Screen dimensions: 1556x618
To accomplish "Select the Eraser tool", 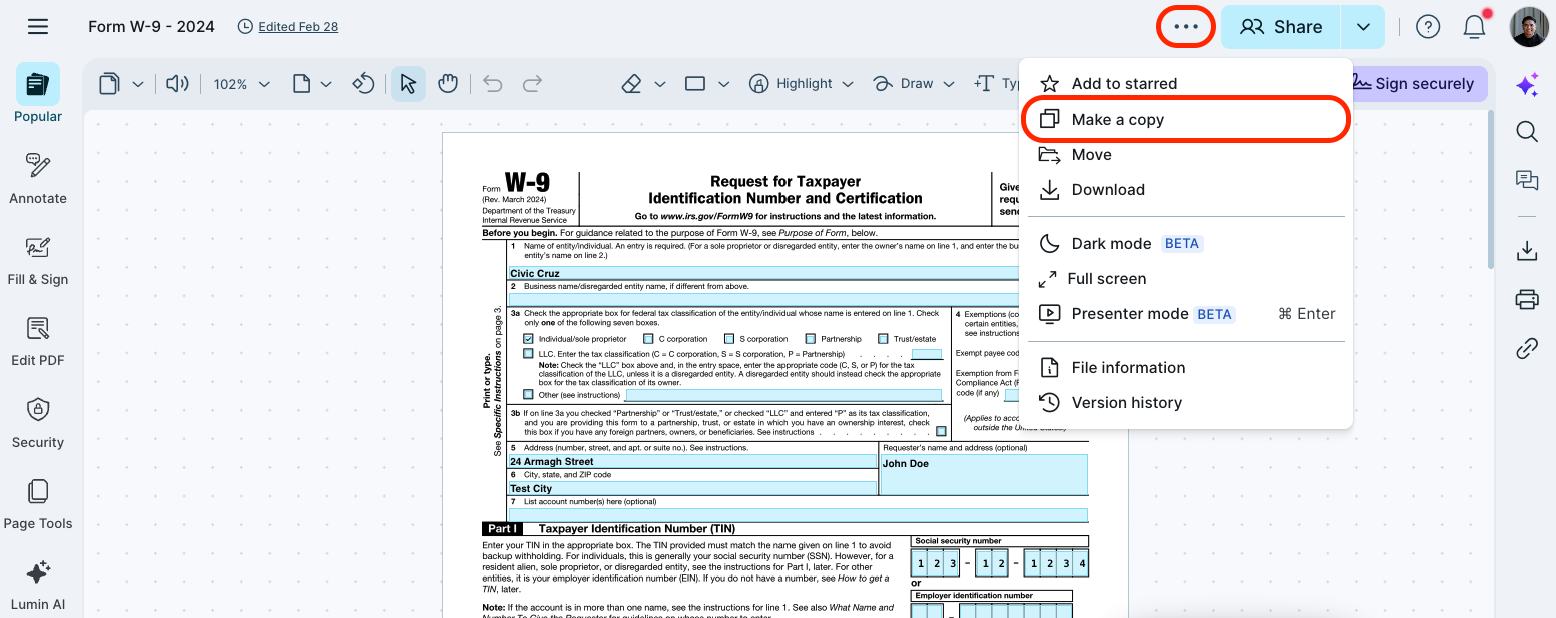I will pyautogui.click(x=631, y=84).
